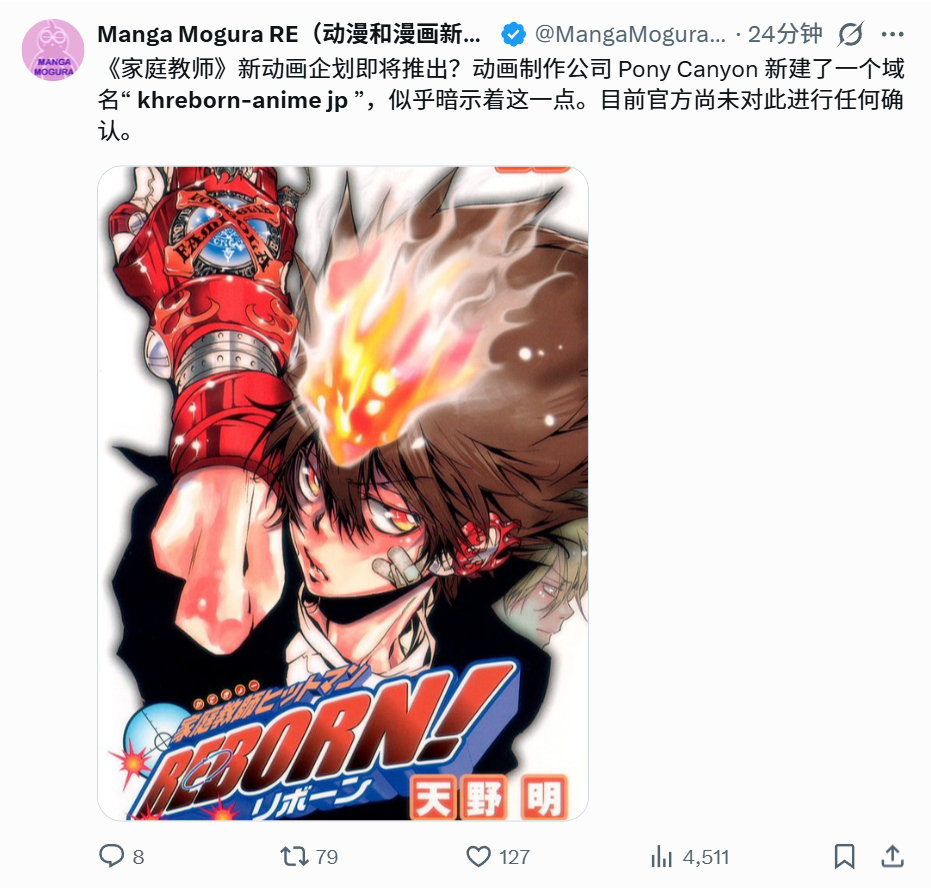This screenshot has width=931, height=888.
Task: Click the Grok explain-post icon
Action: pyautogui.click(x=850, y=34)
